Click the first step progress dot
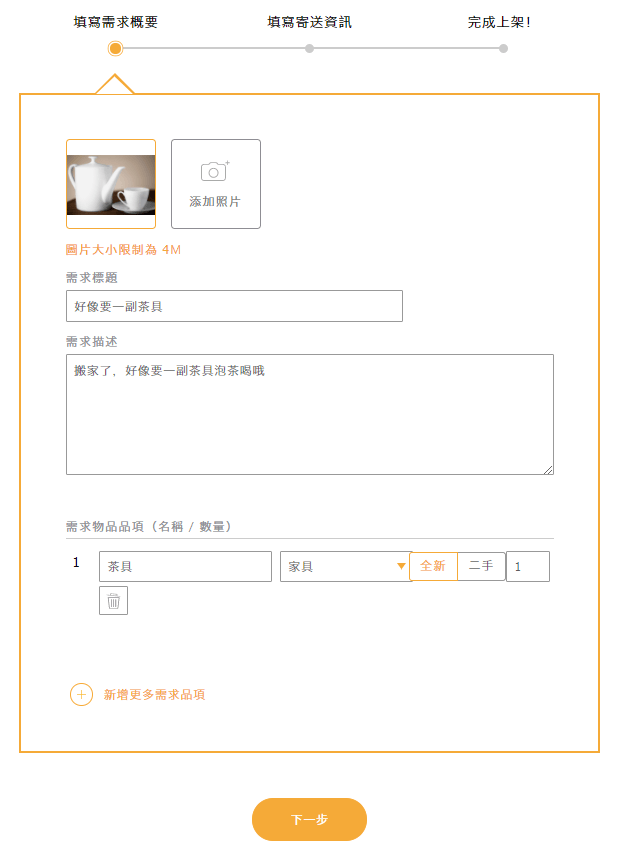Image resolution: width=621 pixels, height=844 pixels. click(115, 47)
